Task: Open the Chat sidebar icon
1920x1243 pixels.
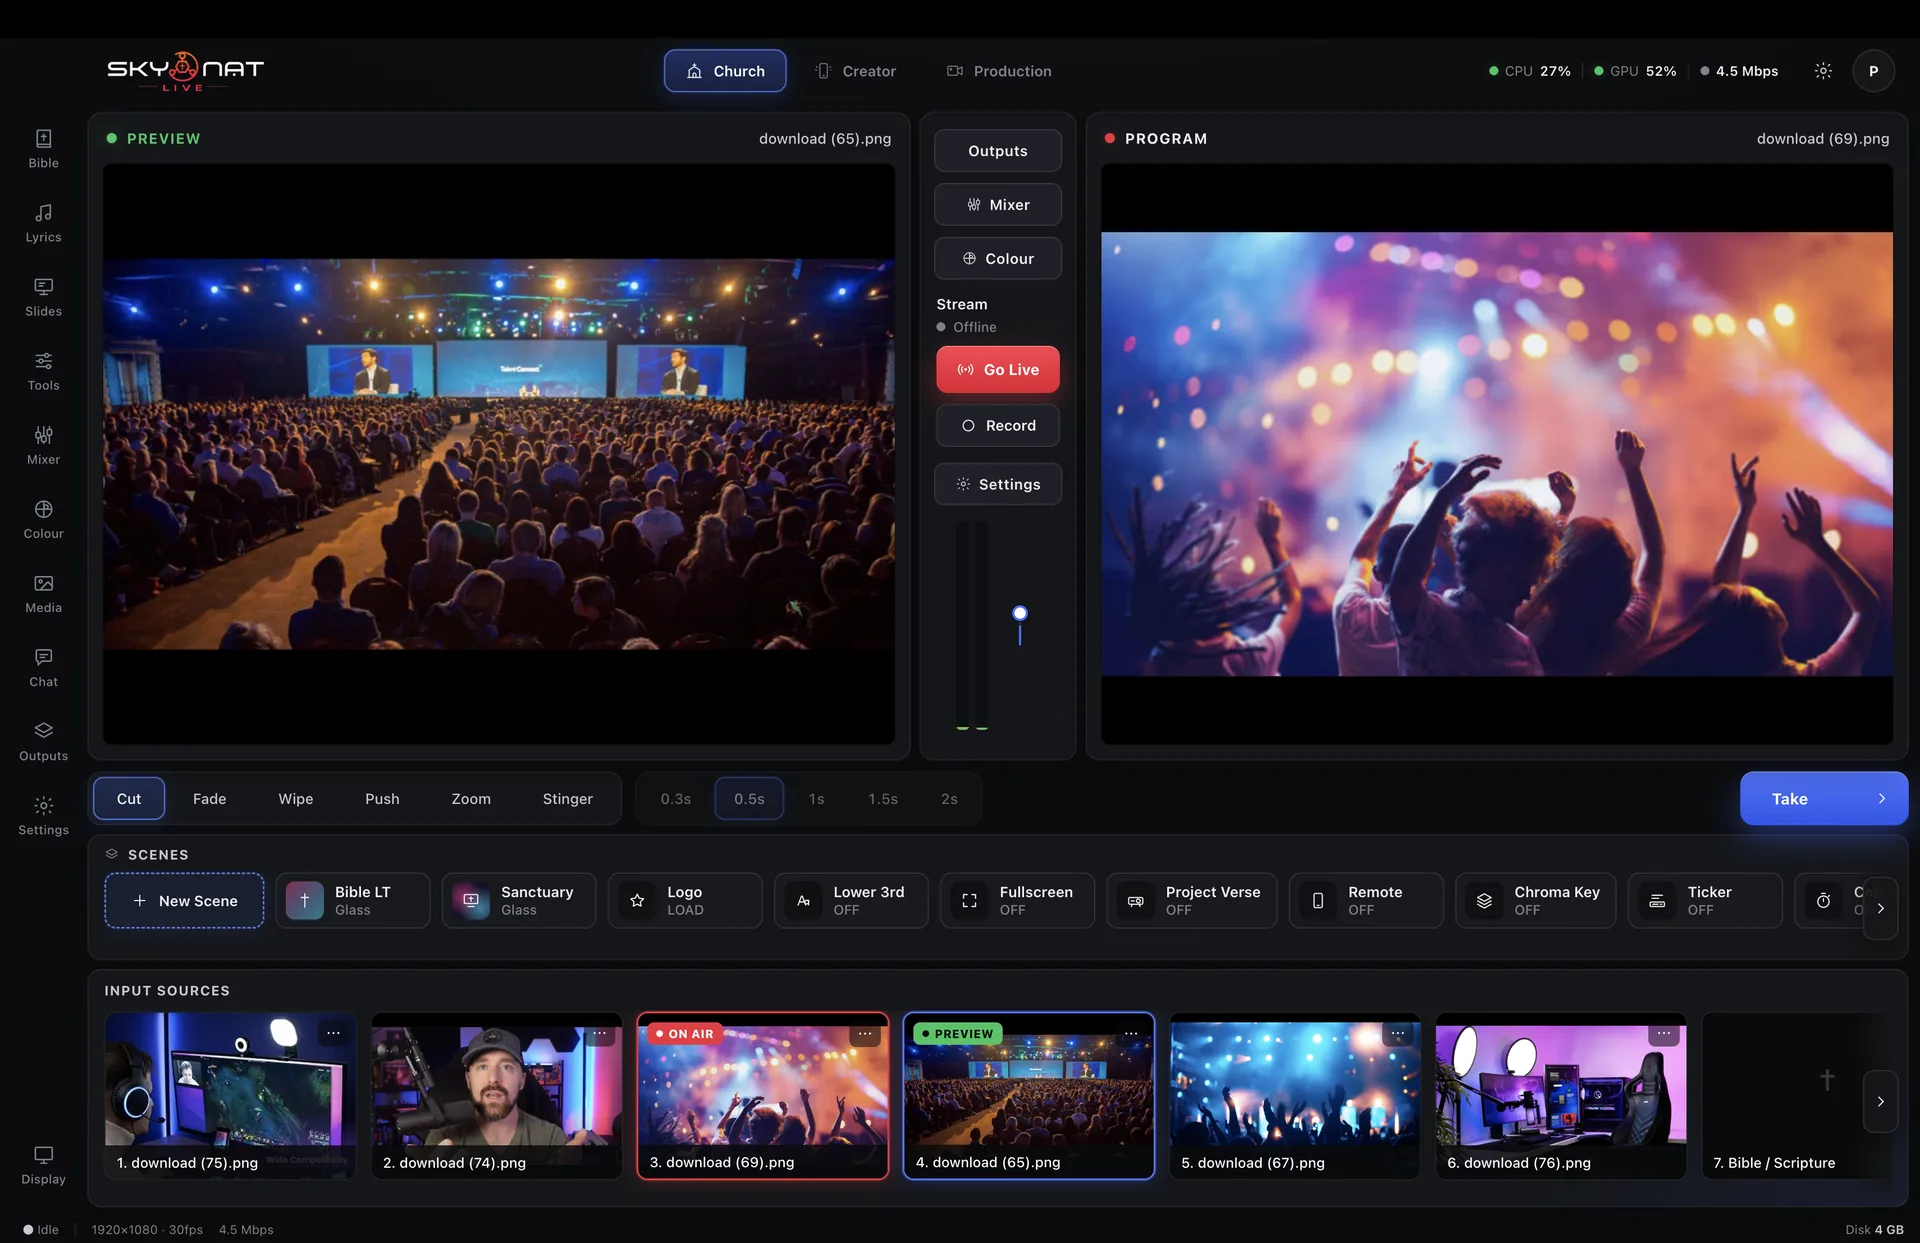Action: coord(43,667)
